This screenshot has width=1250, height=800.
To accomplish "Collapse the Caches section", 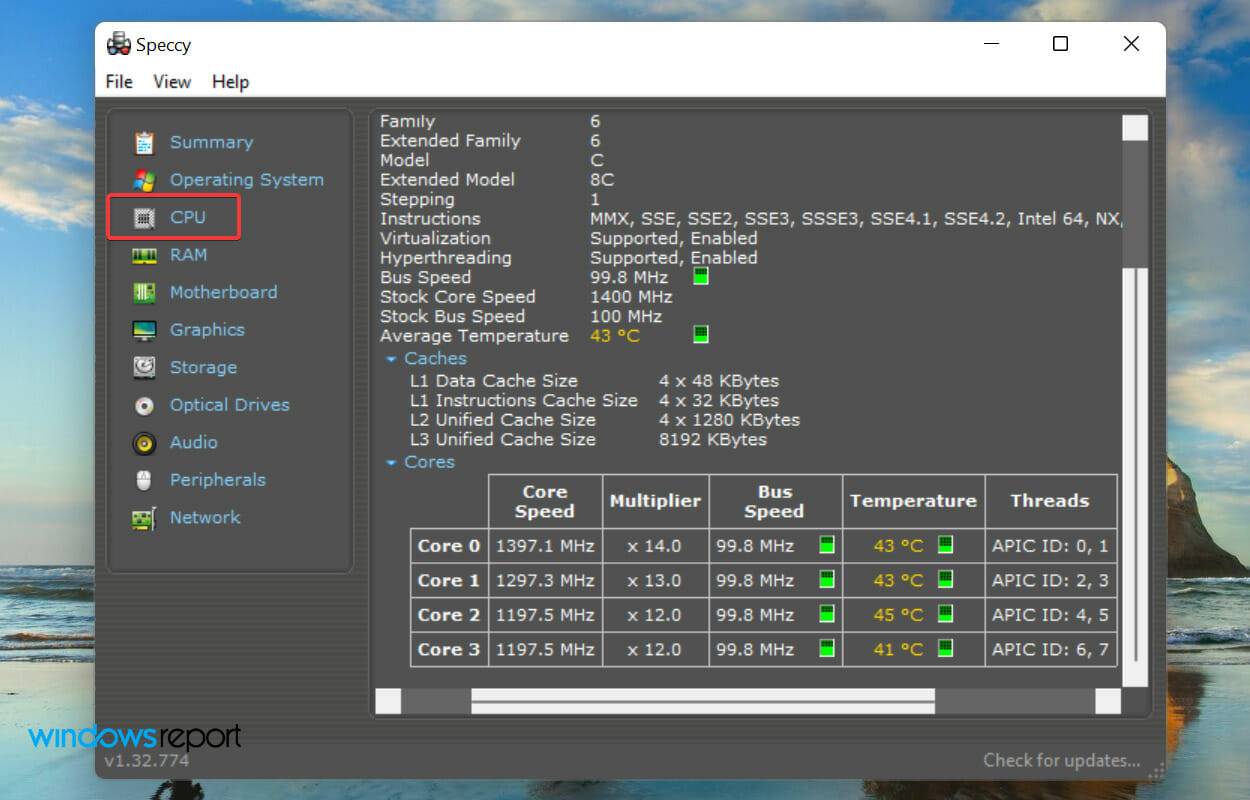I will tap(391, 358).
